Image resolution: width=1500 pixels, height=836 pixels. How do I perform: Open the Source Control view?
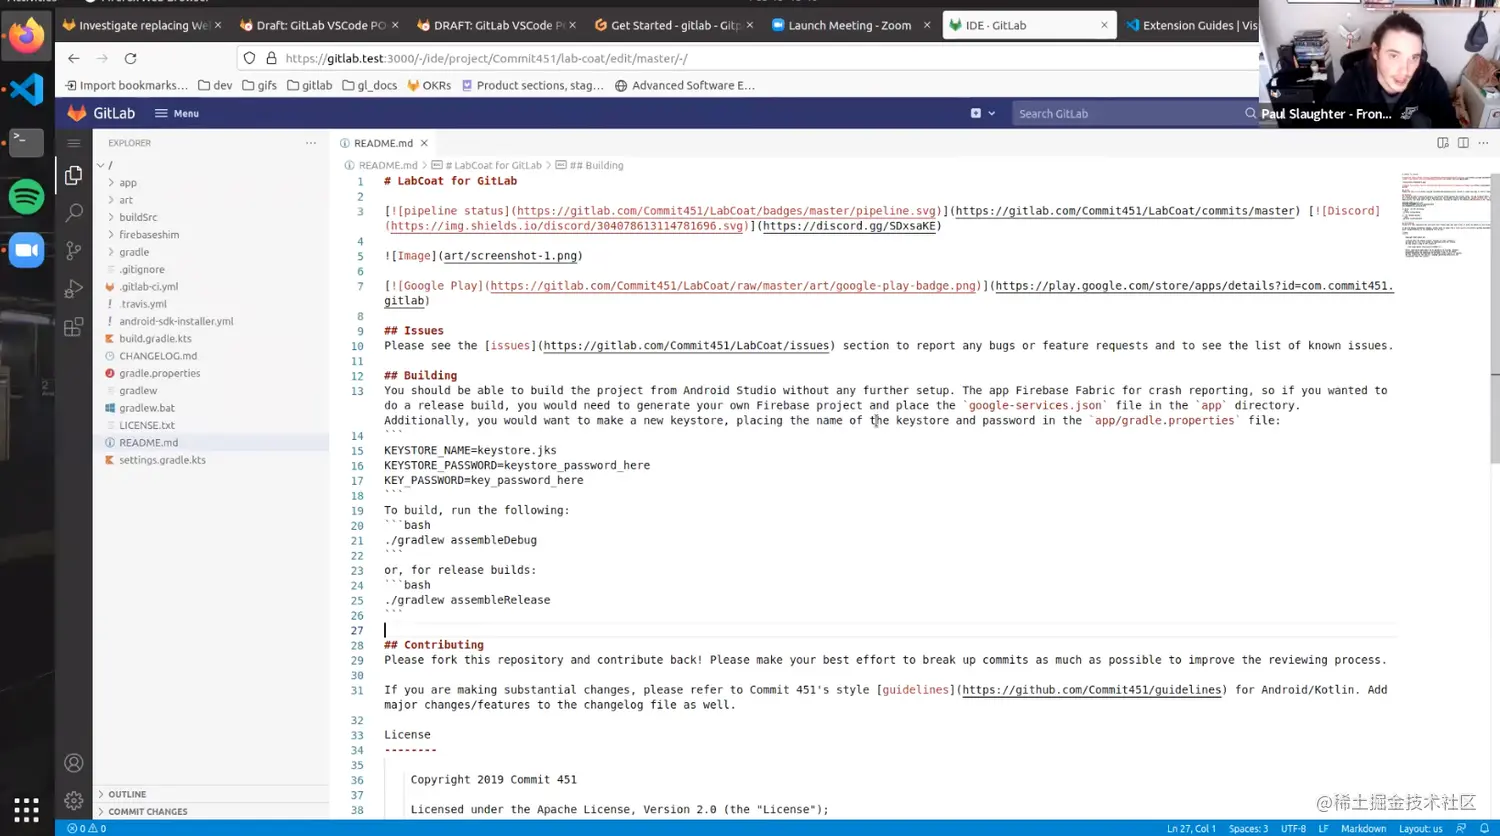coord(73,251)
